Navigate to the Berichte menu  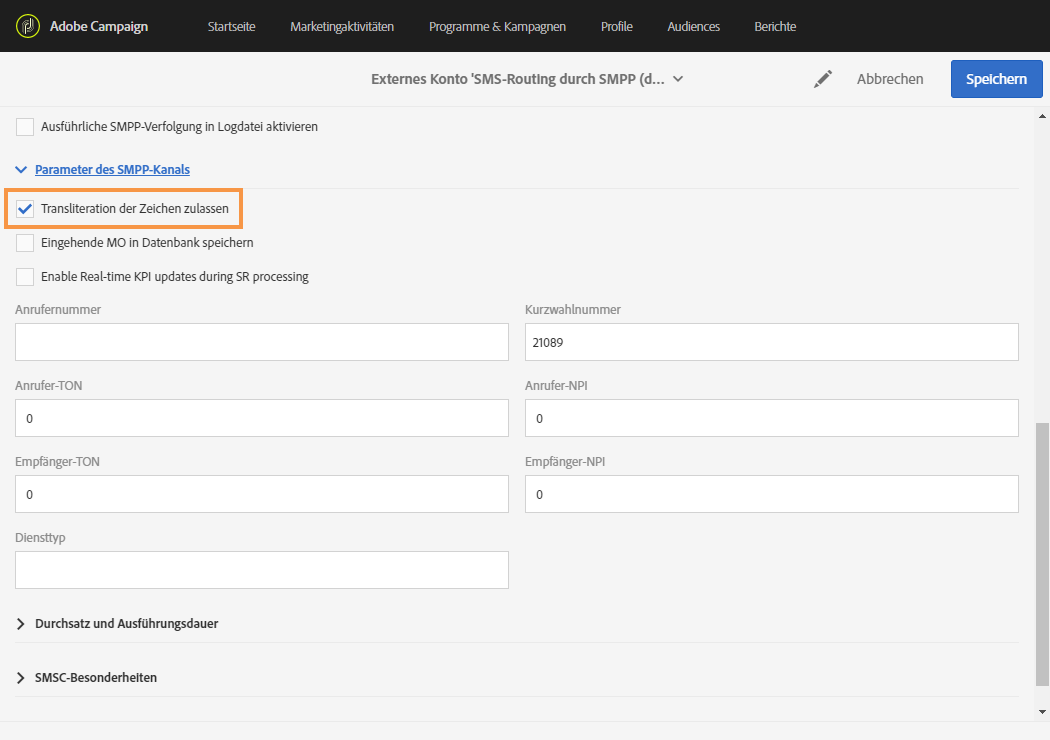pos(776,26)
